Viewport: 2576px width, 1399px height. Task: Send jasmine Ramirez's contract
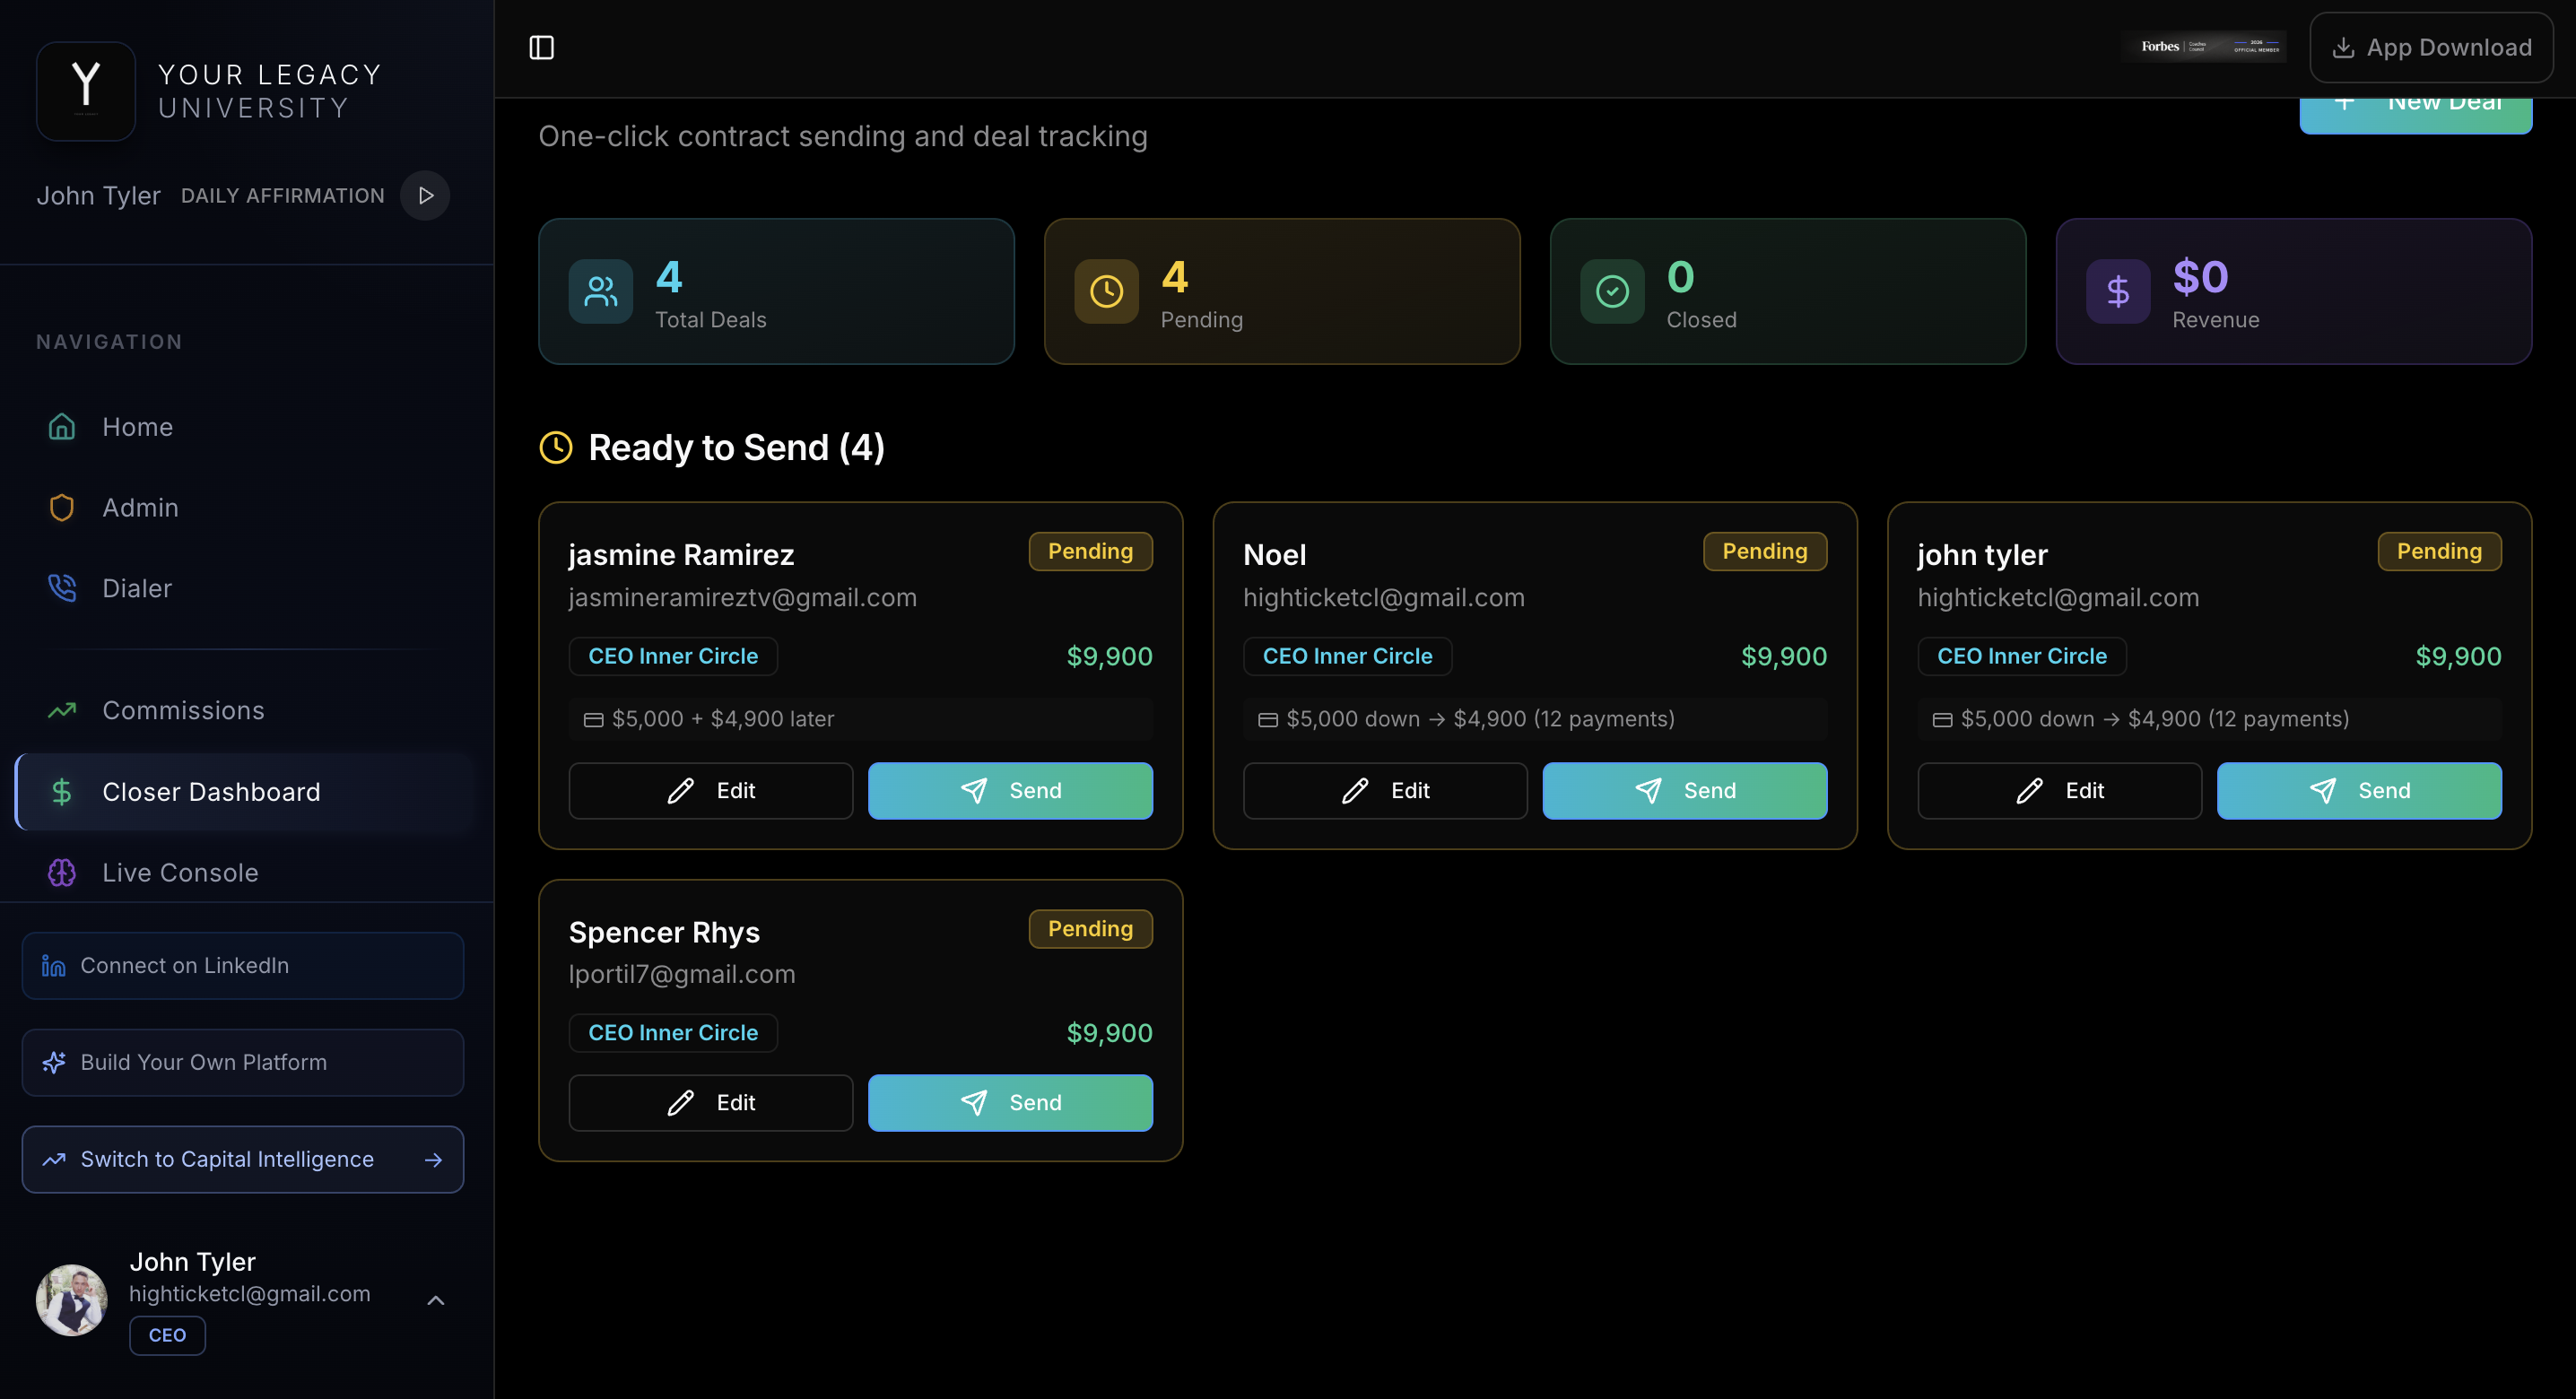[1010, 791]
